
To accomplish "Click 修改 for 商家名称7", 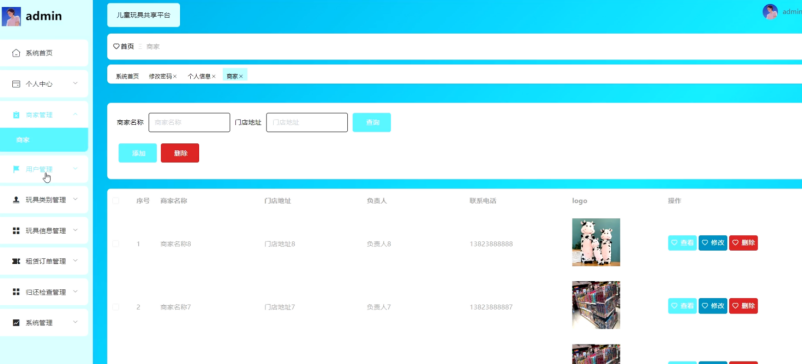I will coord(713,306).
